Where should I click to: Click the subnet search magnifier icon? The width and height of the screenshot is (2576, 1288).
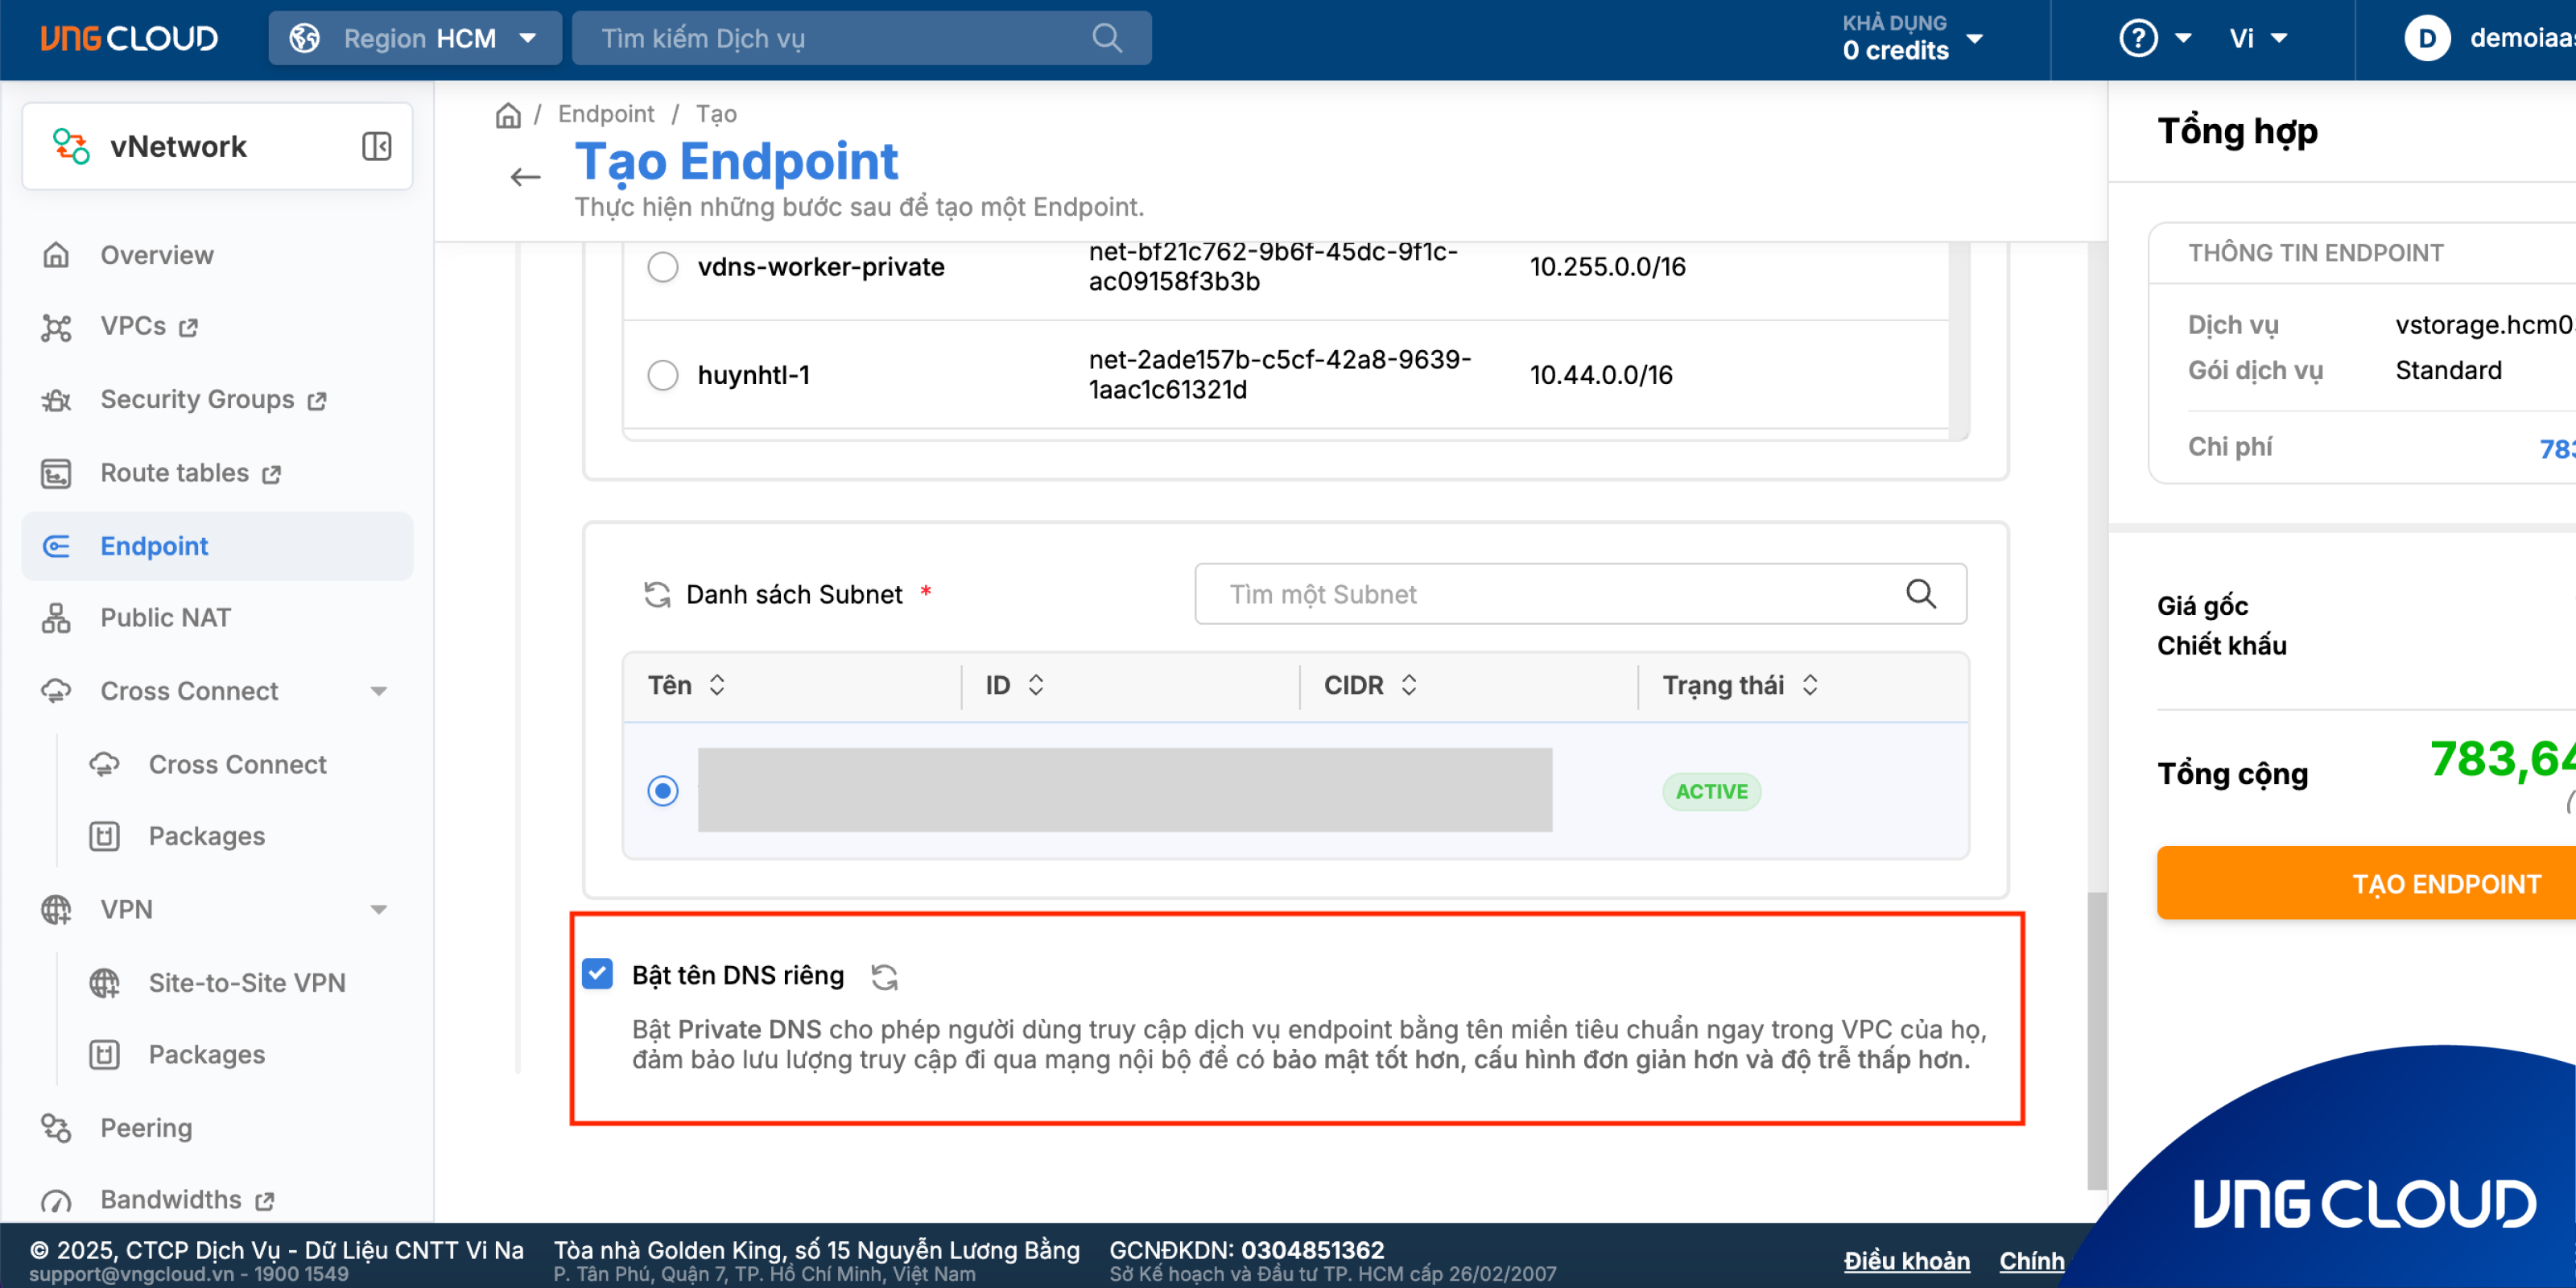(1920, 594)
